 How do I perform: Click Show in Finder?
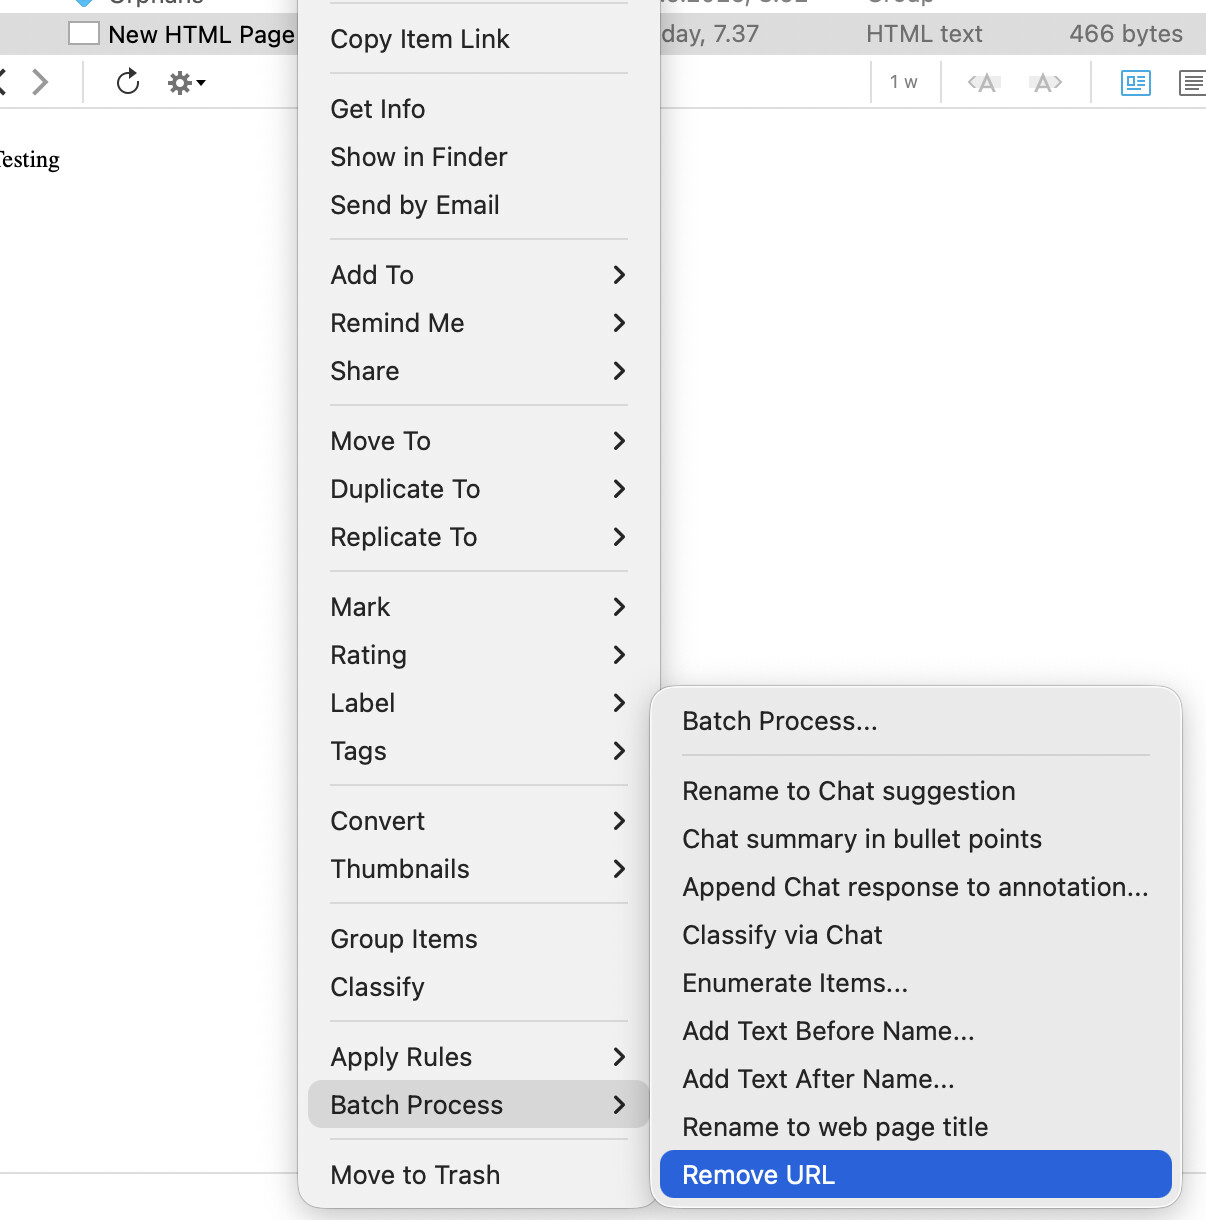[419, 157]
